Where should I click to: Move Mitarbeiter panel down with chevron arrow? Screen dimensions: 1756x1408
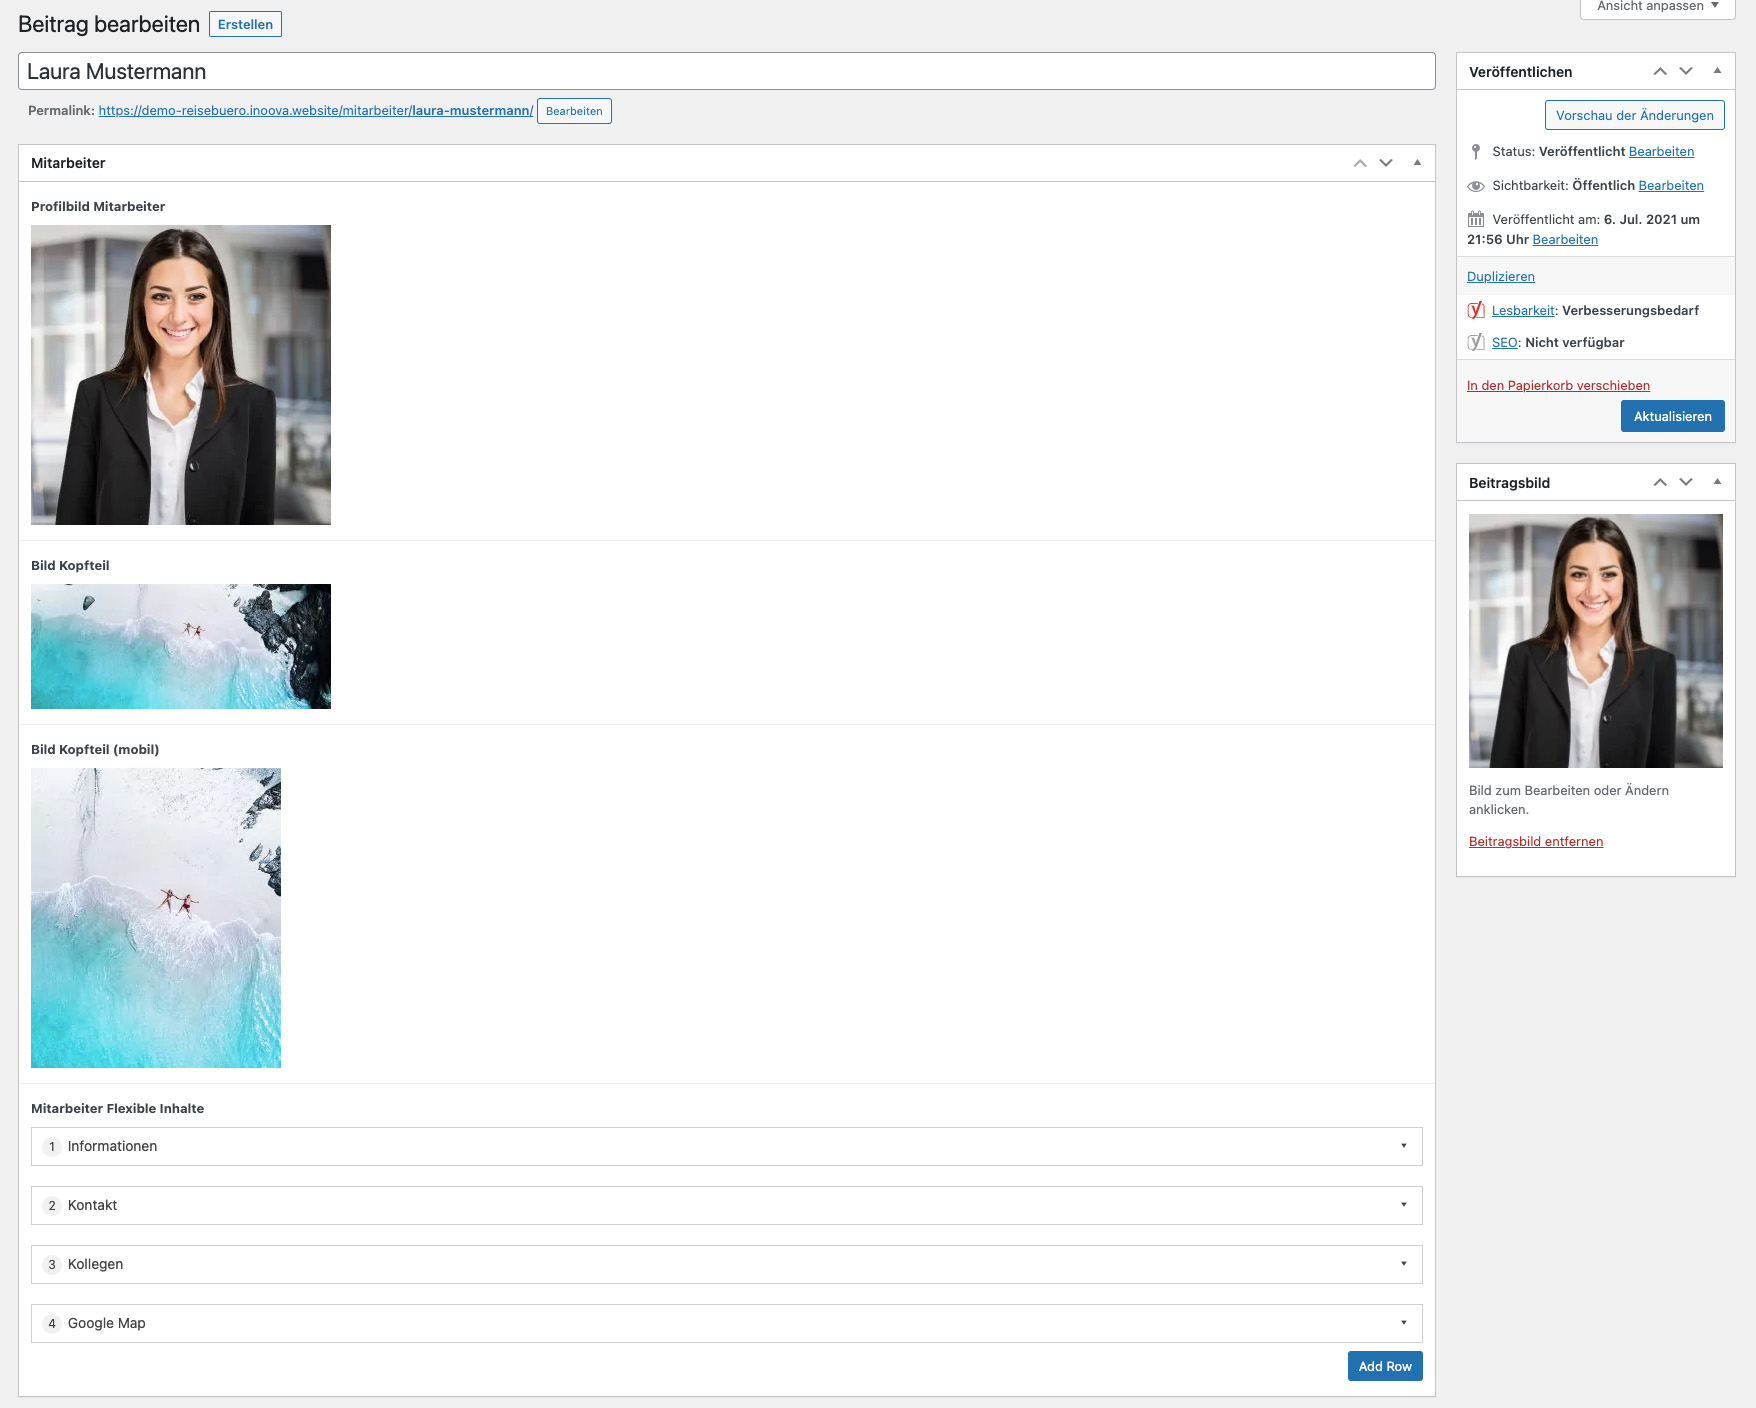pos(1386,163)
